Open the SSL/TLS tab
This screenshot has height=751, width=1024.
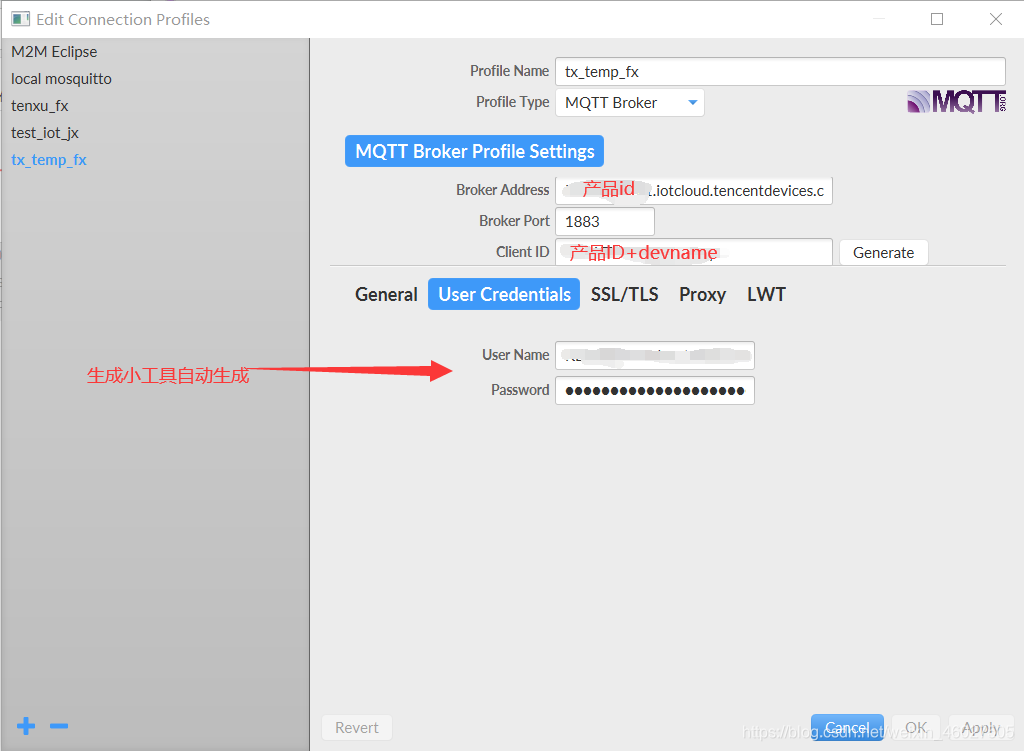(624, 295)
